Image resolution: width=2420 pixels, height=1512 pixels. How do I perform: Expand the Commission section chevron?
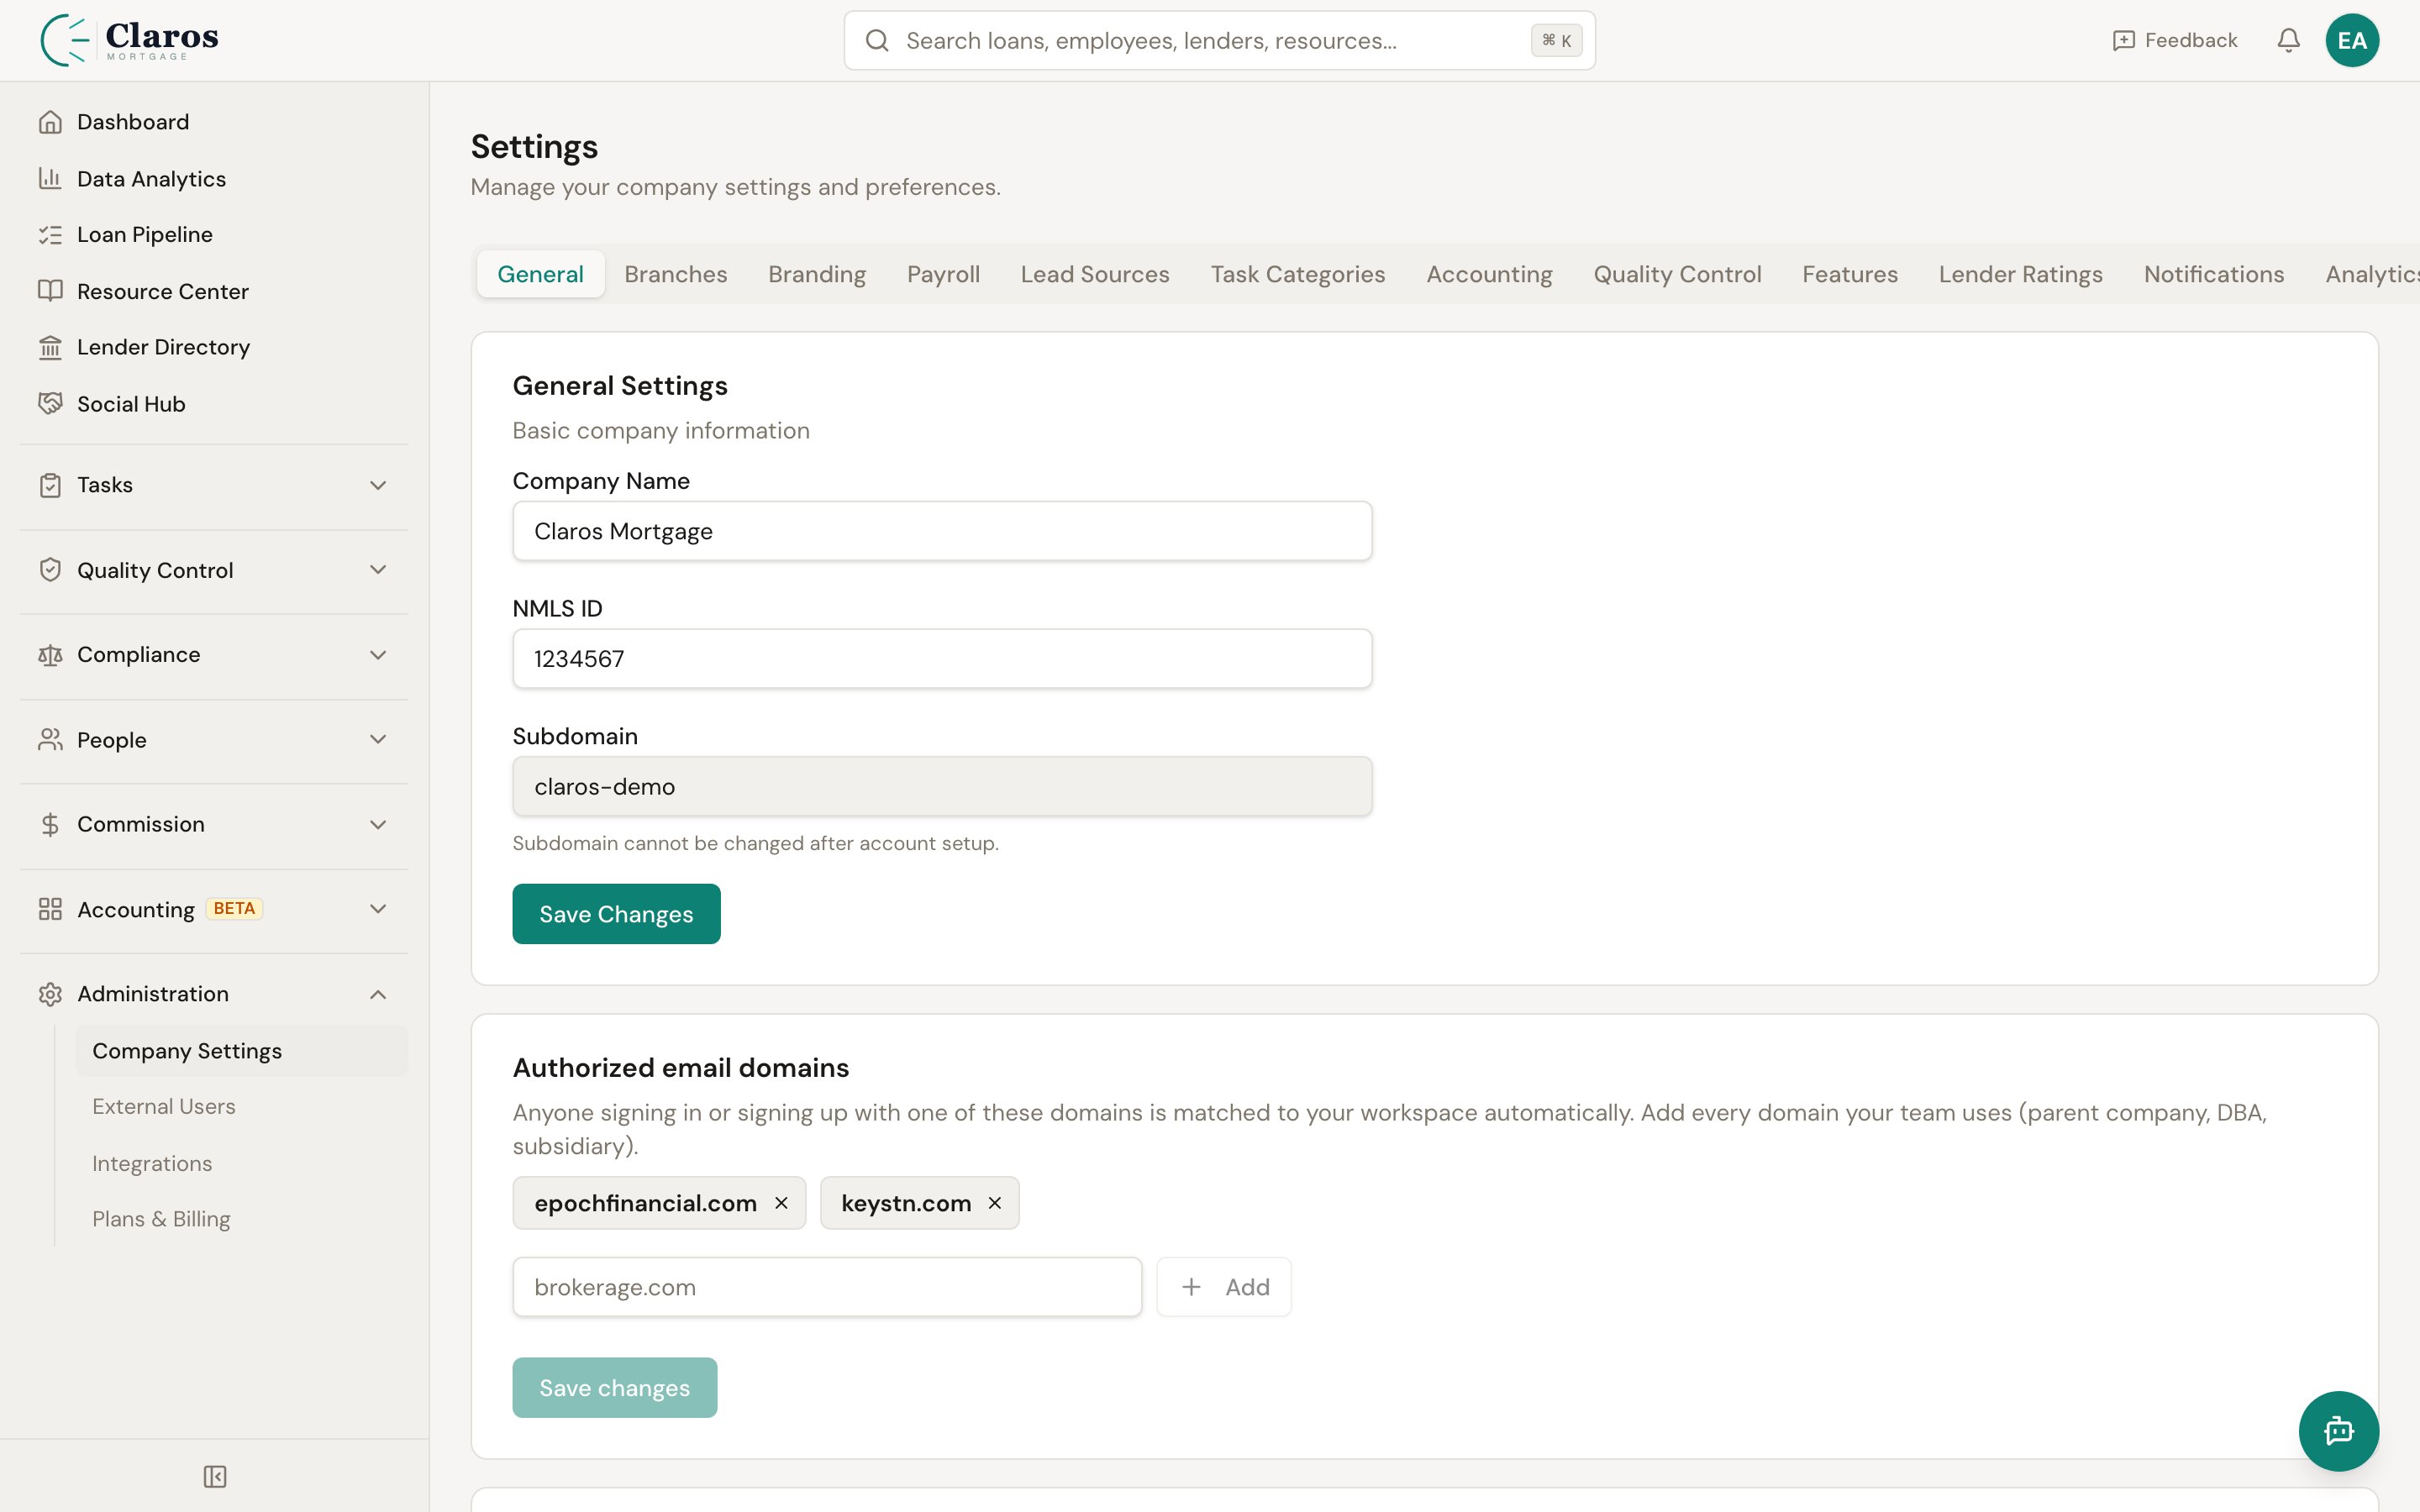point(378,825)
